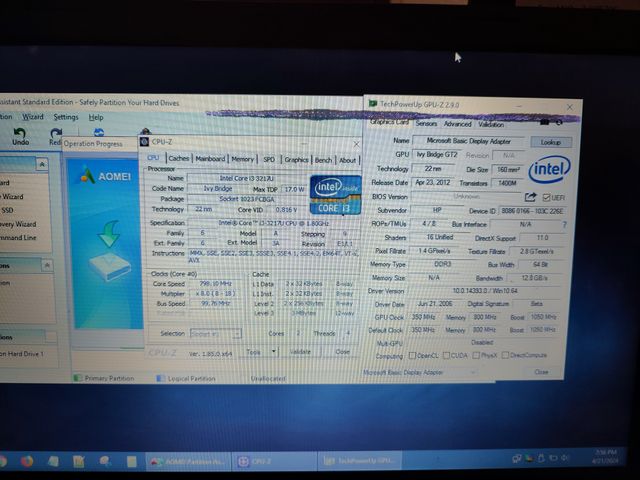Select the Graphics Card tab in GPU-Z
Image resolution: width=640 pixels, height=480 pixels.
pyautogui.click(x=389, y=122)
